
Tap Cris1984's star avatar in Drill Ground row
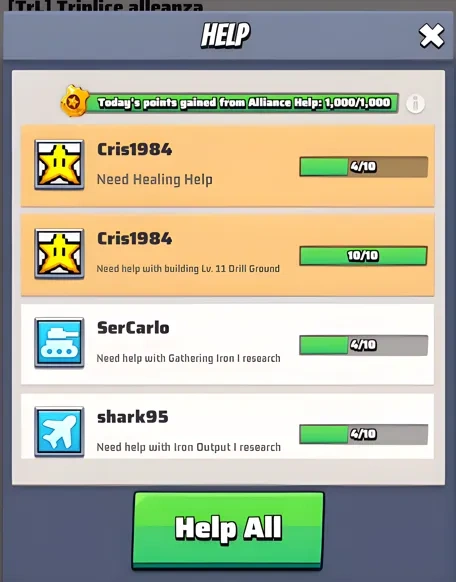pyautogui.click(x=59, y=254)
